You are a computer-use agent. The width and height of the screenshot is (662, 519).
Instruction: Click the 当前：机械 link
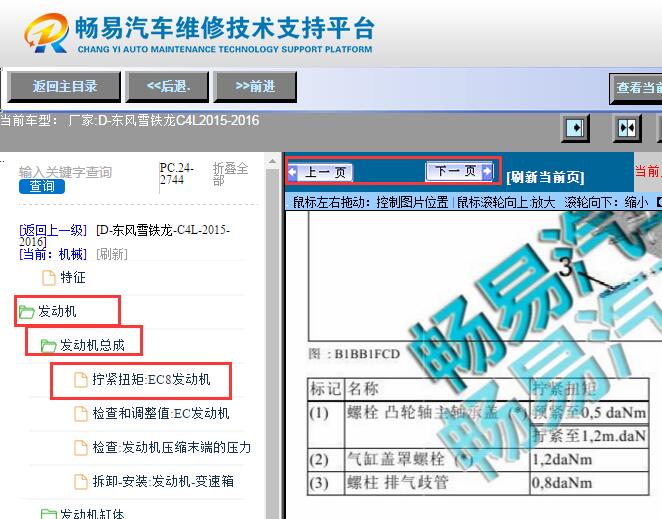[53, 254]
